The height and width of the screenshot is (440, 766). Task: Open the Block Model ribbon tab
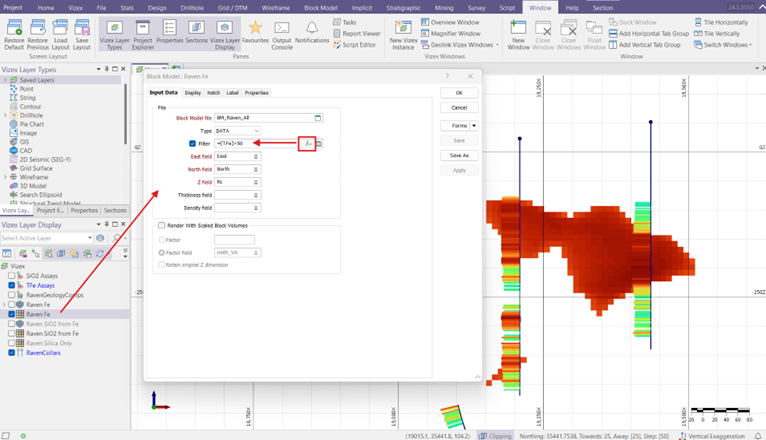(x=320, y=7)
